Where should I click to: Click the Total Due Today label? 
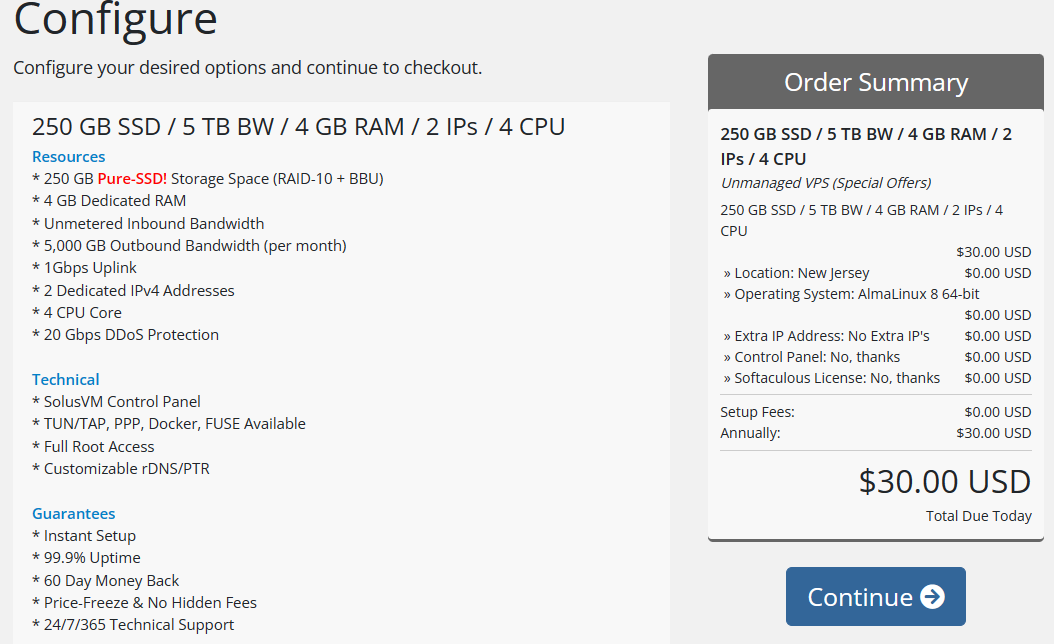[978, 516]
